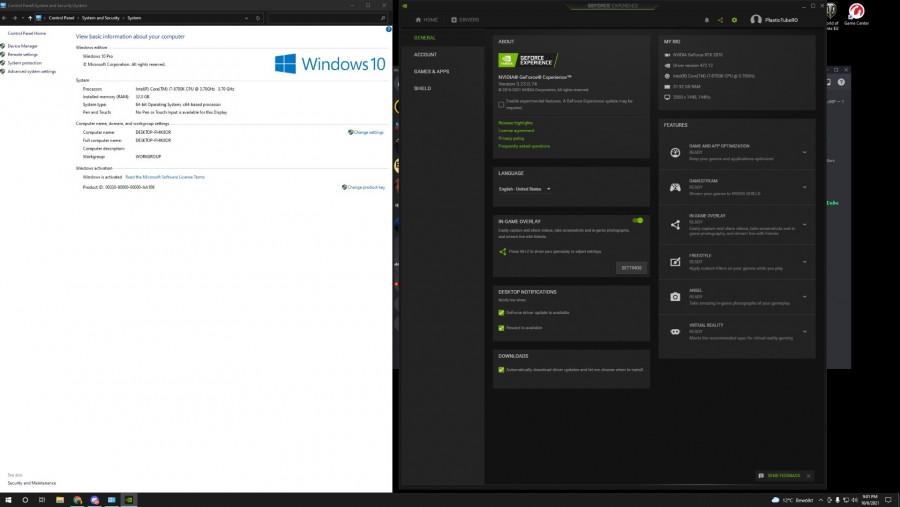The width and height of the screenshot is (900, 507).
Task: Click the Ansel camera icon
Action: pyautogui.click(x=675, y=296)
